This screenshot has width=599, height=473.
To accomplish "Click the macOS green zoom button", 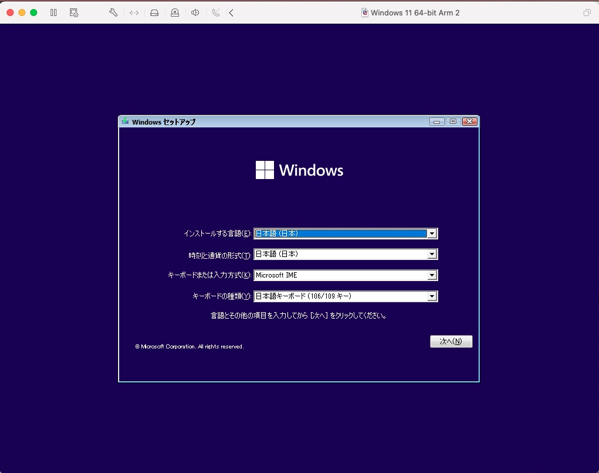I will (x=34, y=13).
